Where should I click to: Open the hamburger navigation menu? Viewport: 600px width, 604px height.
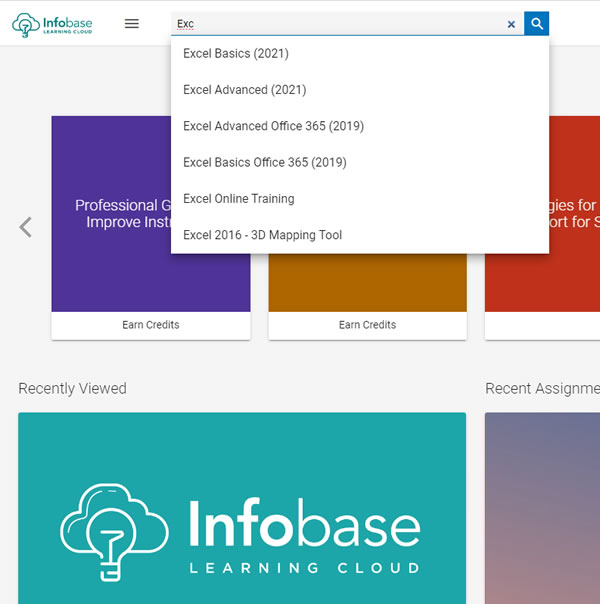click(x=132, y=23)
